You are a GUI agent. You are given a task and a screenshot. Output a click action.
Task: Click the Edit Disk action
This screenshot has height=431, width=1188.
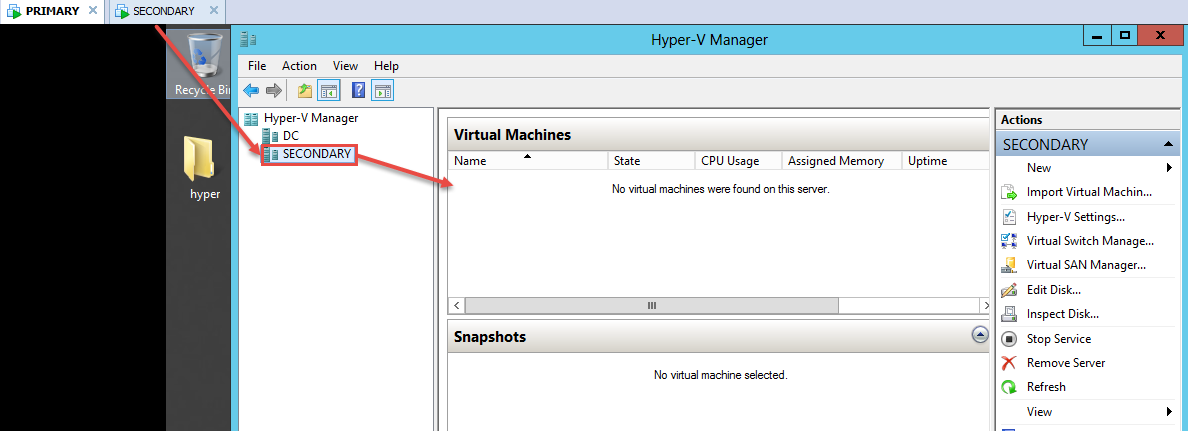(x=1053, y=289)
